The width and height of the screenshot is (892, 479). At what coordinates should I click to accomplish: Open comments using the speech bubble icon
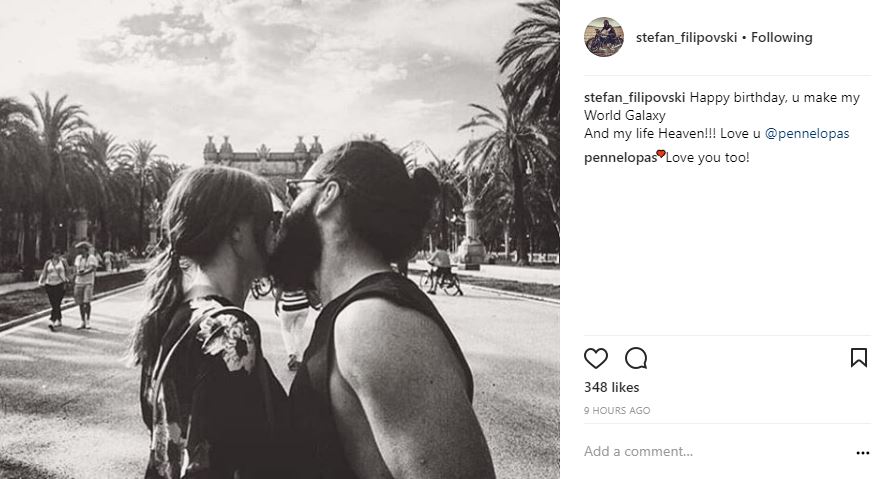click(636, 358)
